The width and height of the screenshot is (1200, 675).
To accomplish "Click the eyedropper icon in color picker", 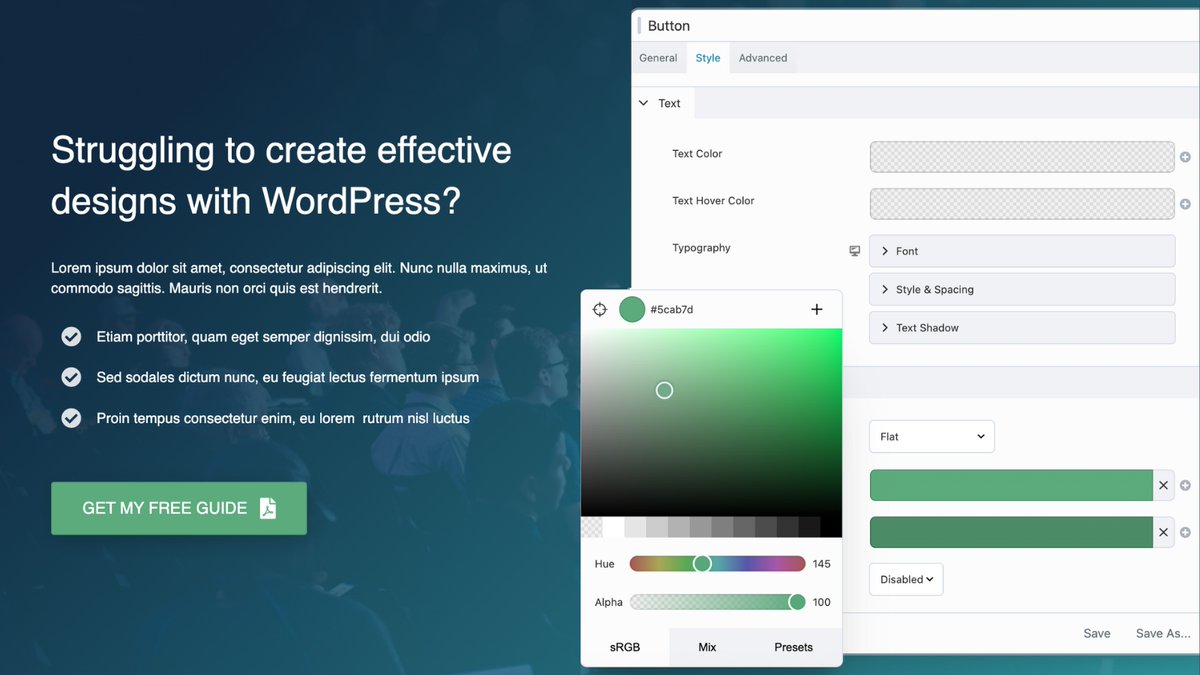I will point(600,310).
